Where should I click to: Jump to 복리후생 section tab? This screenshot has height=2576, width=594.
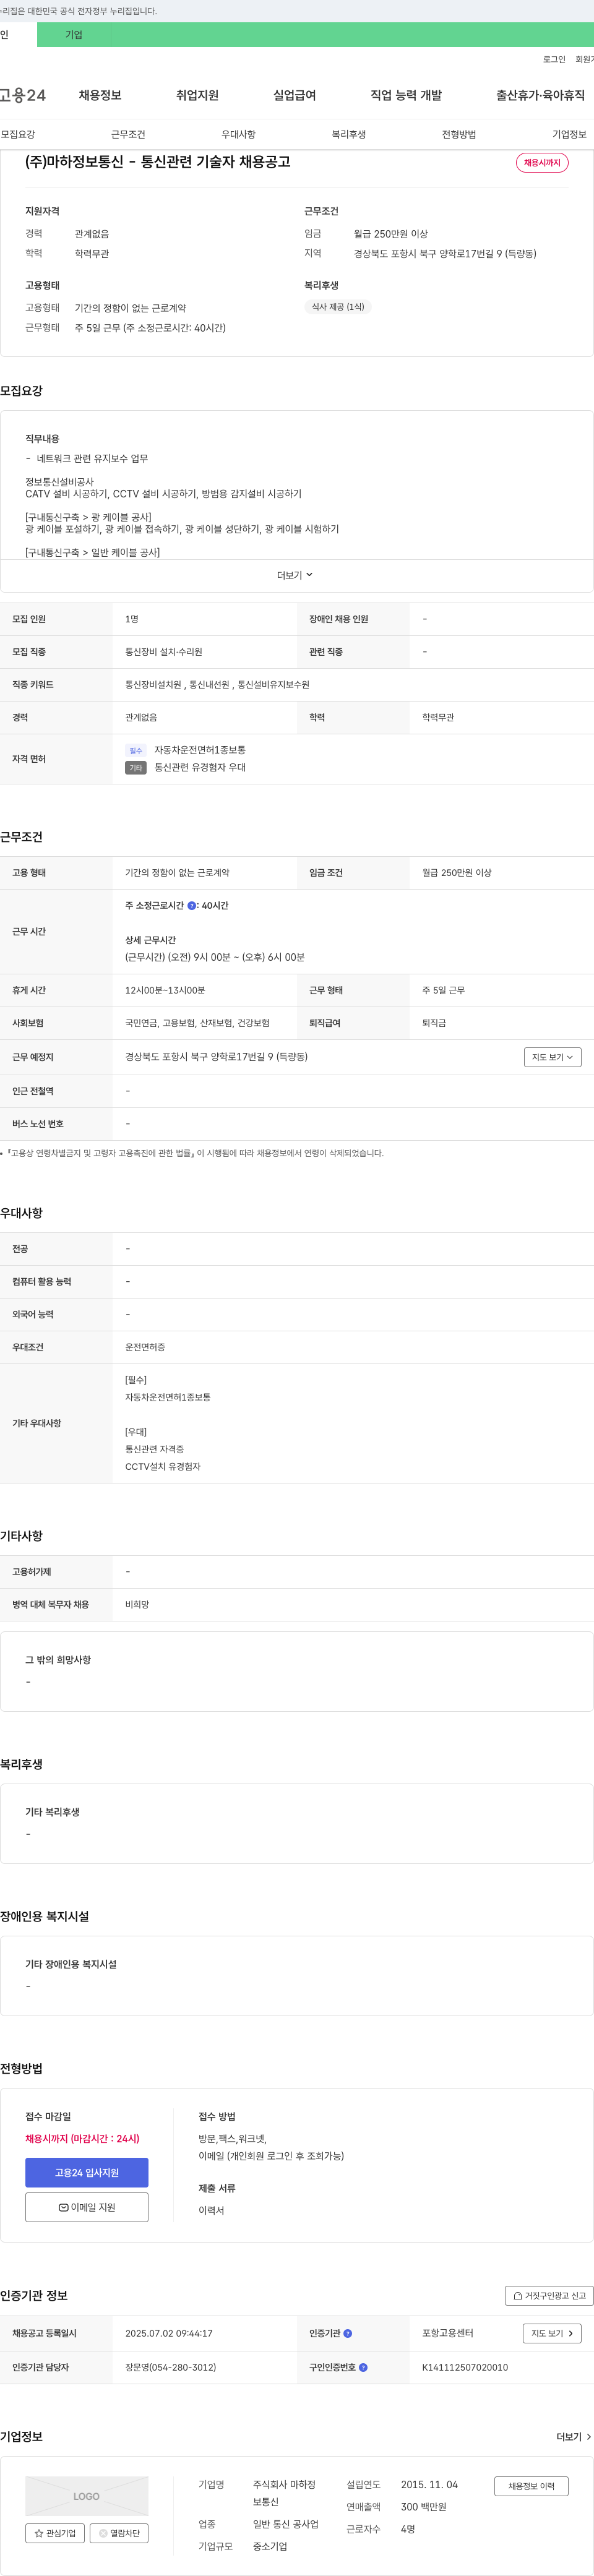point(349,134)
